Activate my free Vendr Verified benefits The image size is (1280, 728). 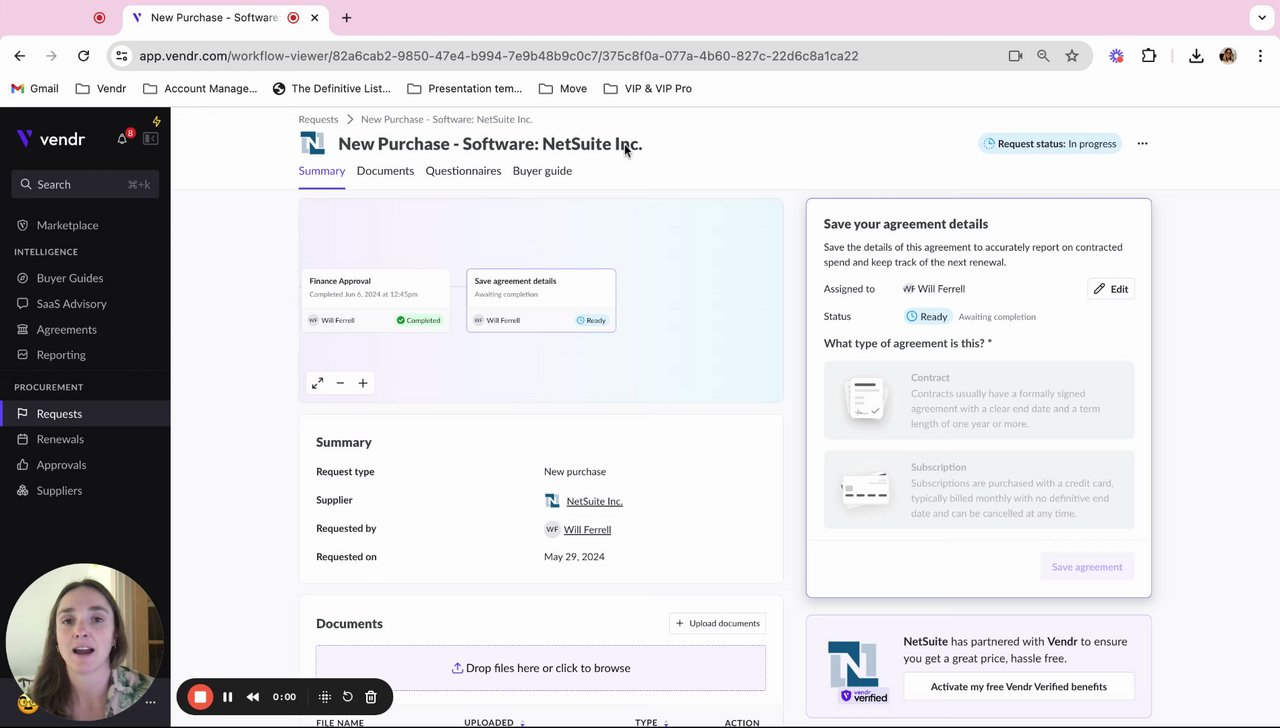(1018, 687)
